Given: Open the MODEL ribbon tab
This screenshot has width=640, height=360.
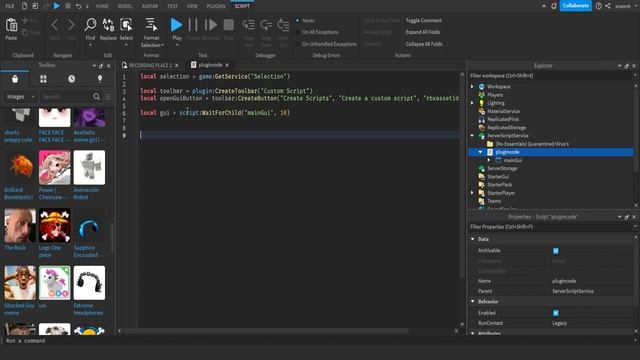Looking at the screenshot, I should (125, 6).
